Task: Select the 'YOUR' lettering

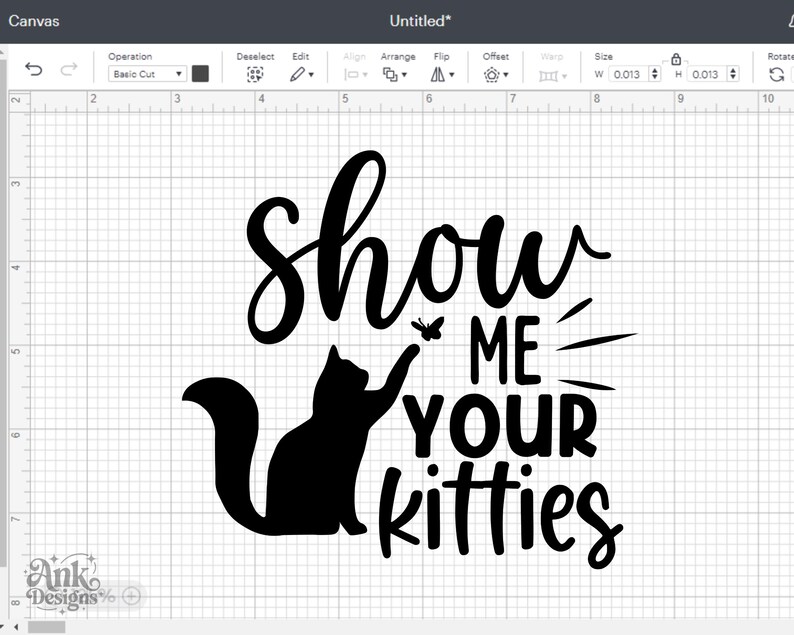Action: pos(501,426)
